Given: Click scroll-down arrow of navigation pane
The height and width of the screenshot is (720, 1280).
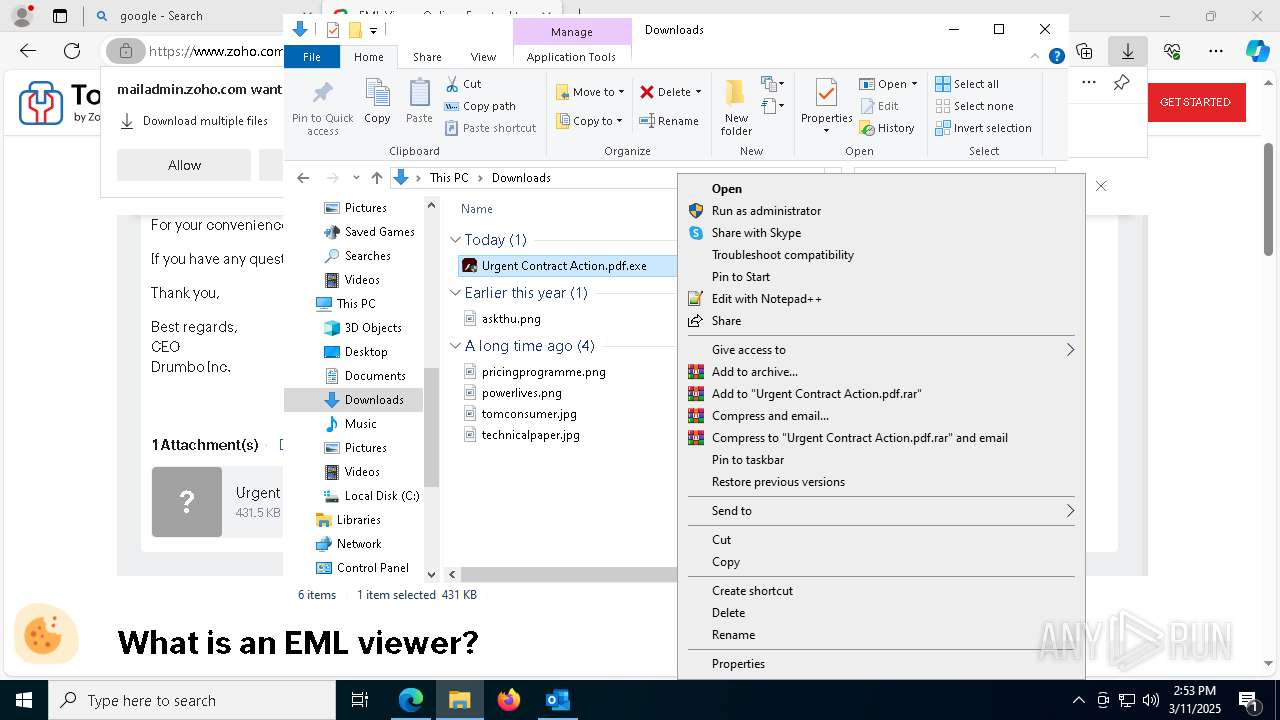Looking at the screenshot, I should tap(432, 575).
